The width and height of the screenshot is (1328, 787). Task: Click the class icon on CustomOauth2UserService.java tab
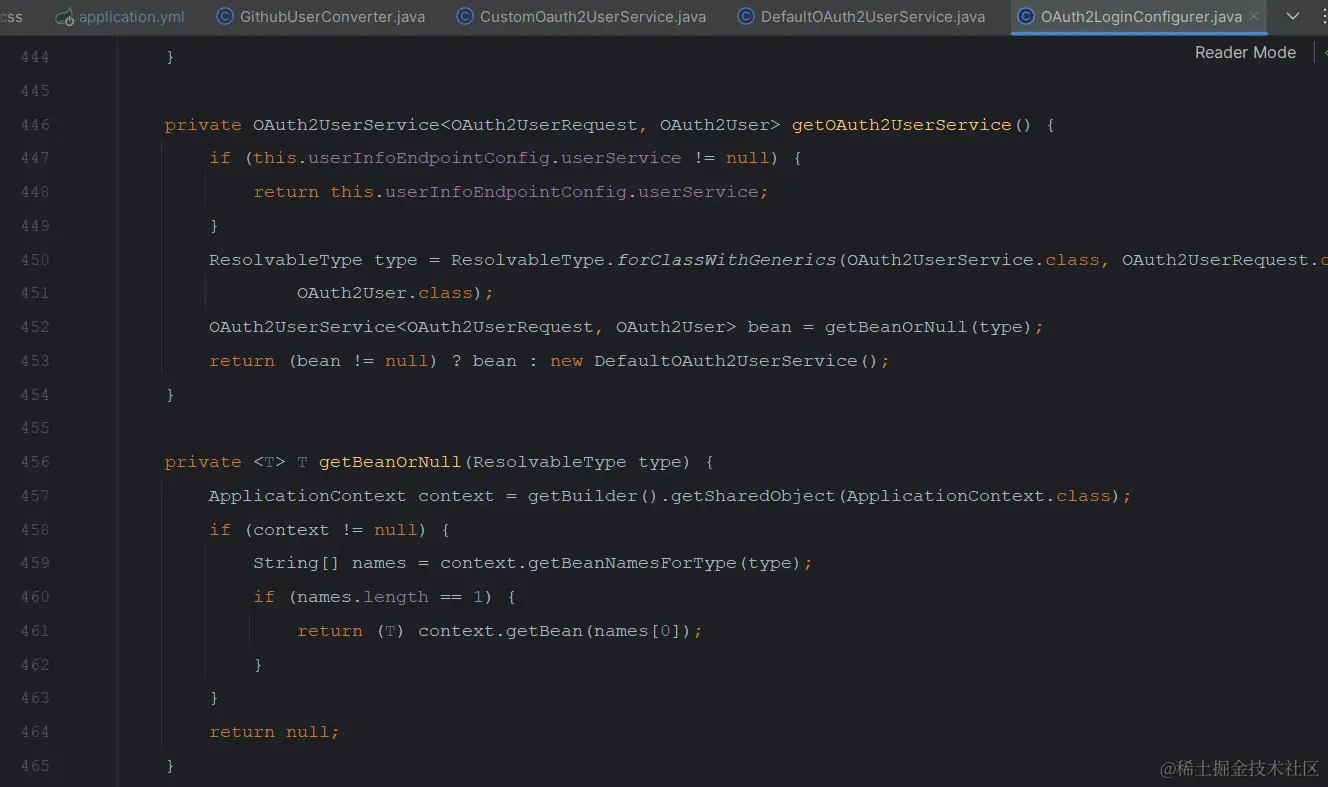click(465, 17)
